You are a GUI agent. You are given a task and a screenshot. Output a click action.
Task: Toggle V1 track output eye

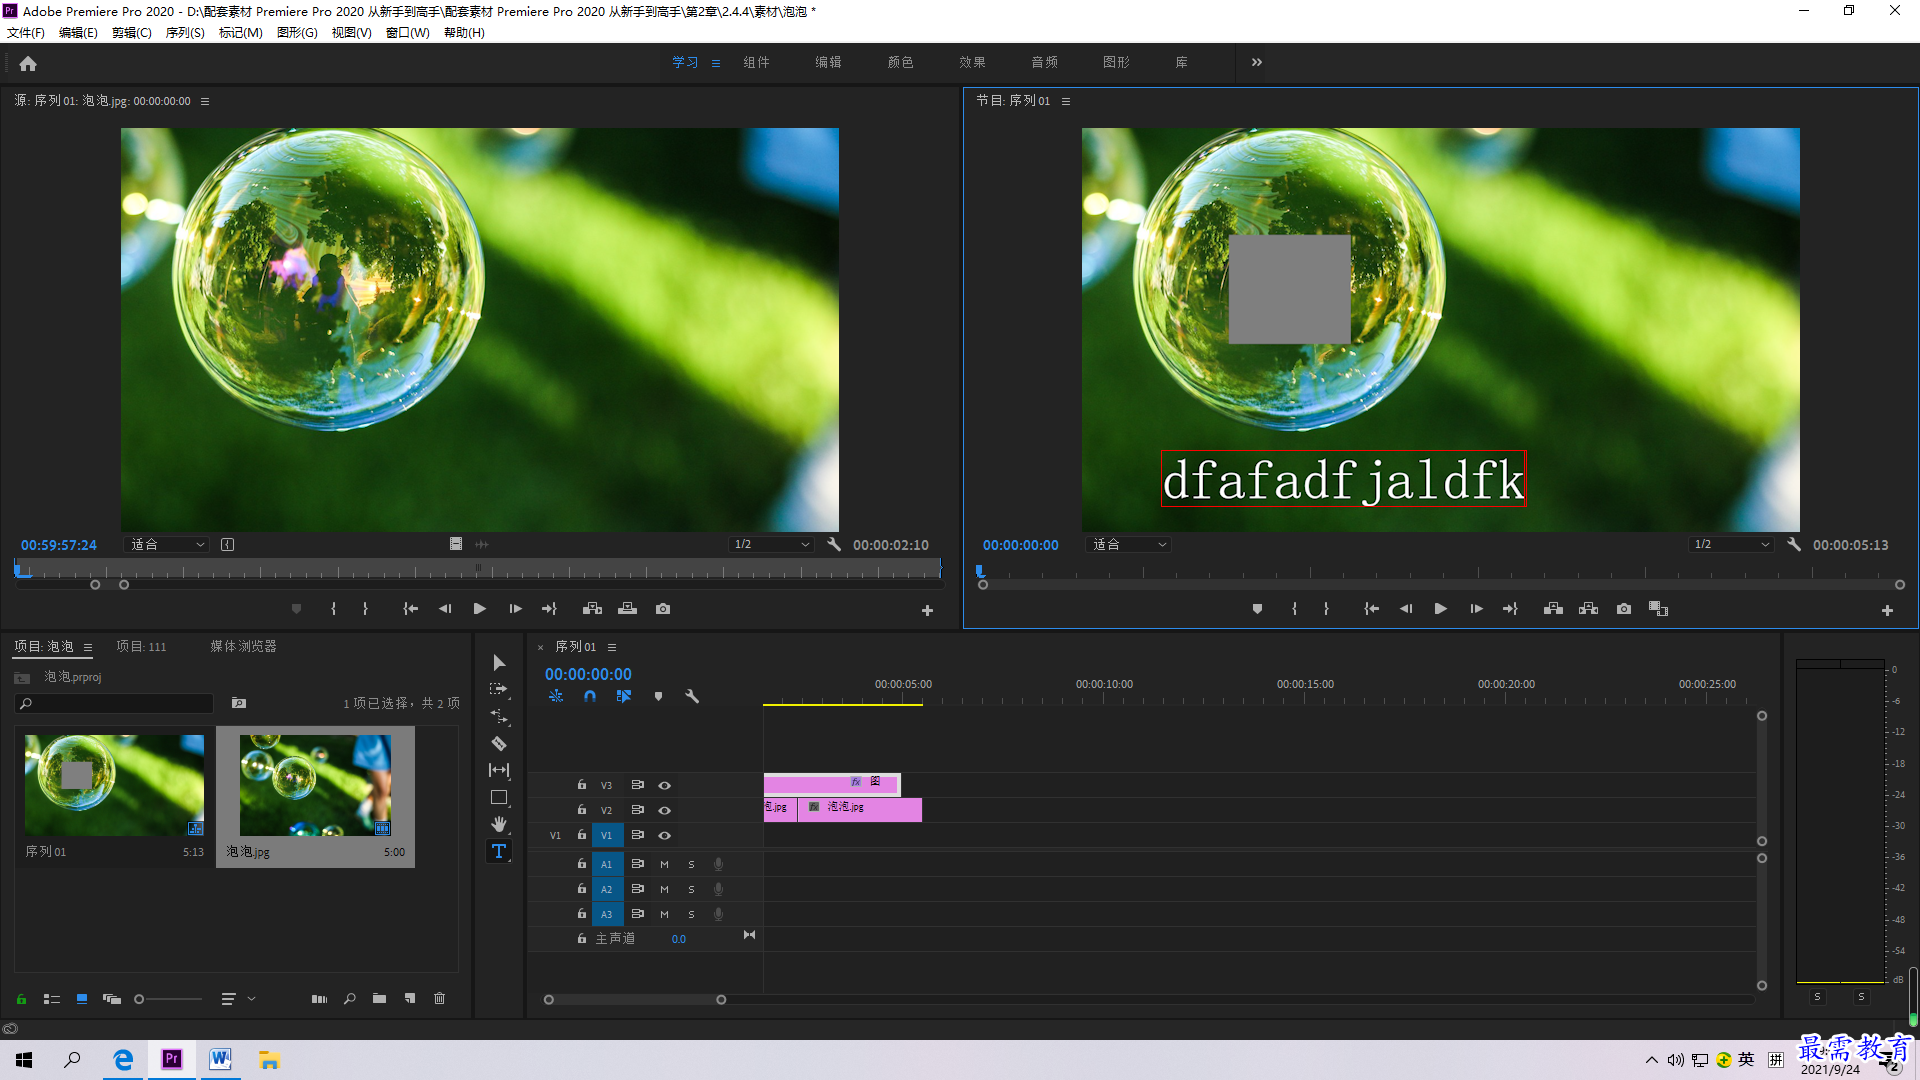[x=664, y=836]
